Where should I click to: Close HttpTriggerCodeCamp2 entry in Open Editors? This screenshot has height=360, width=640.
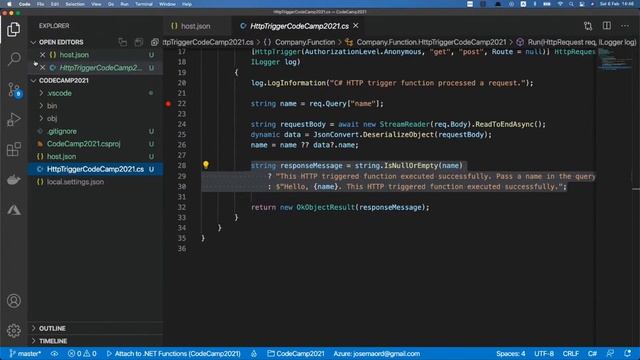(42, 68)
